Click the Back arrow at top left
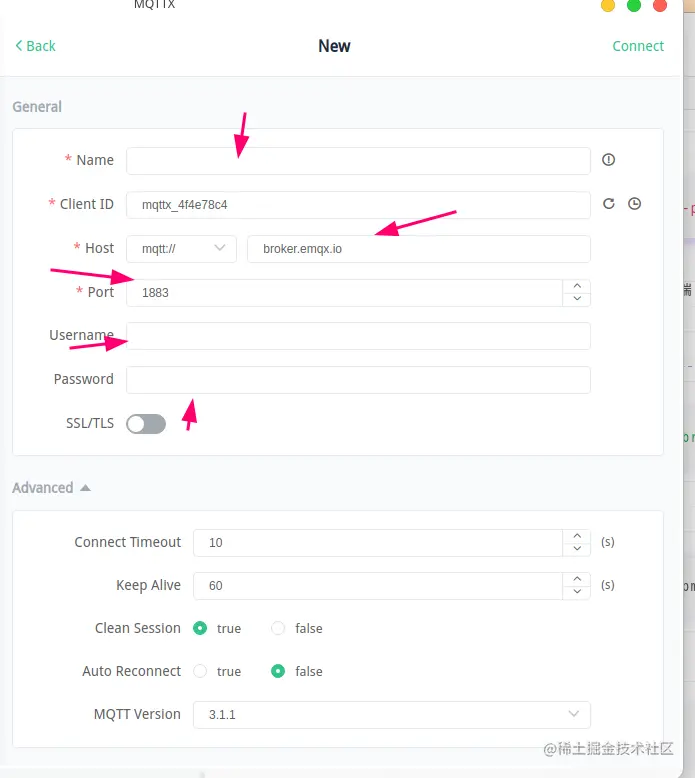695x778 pixels. [x=35, y=46]
